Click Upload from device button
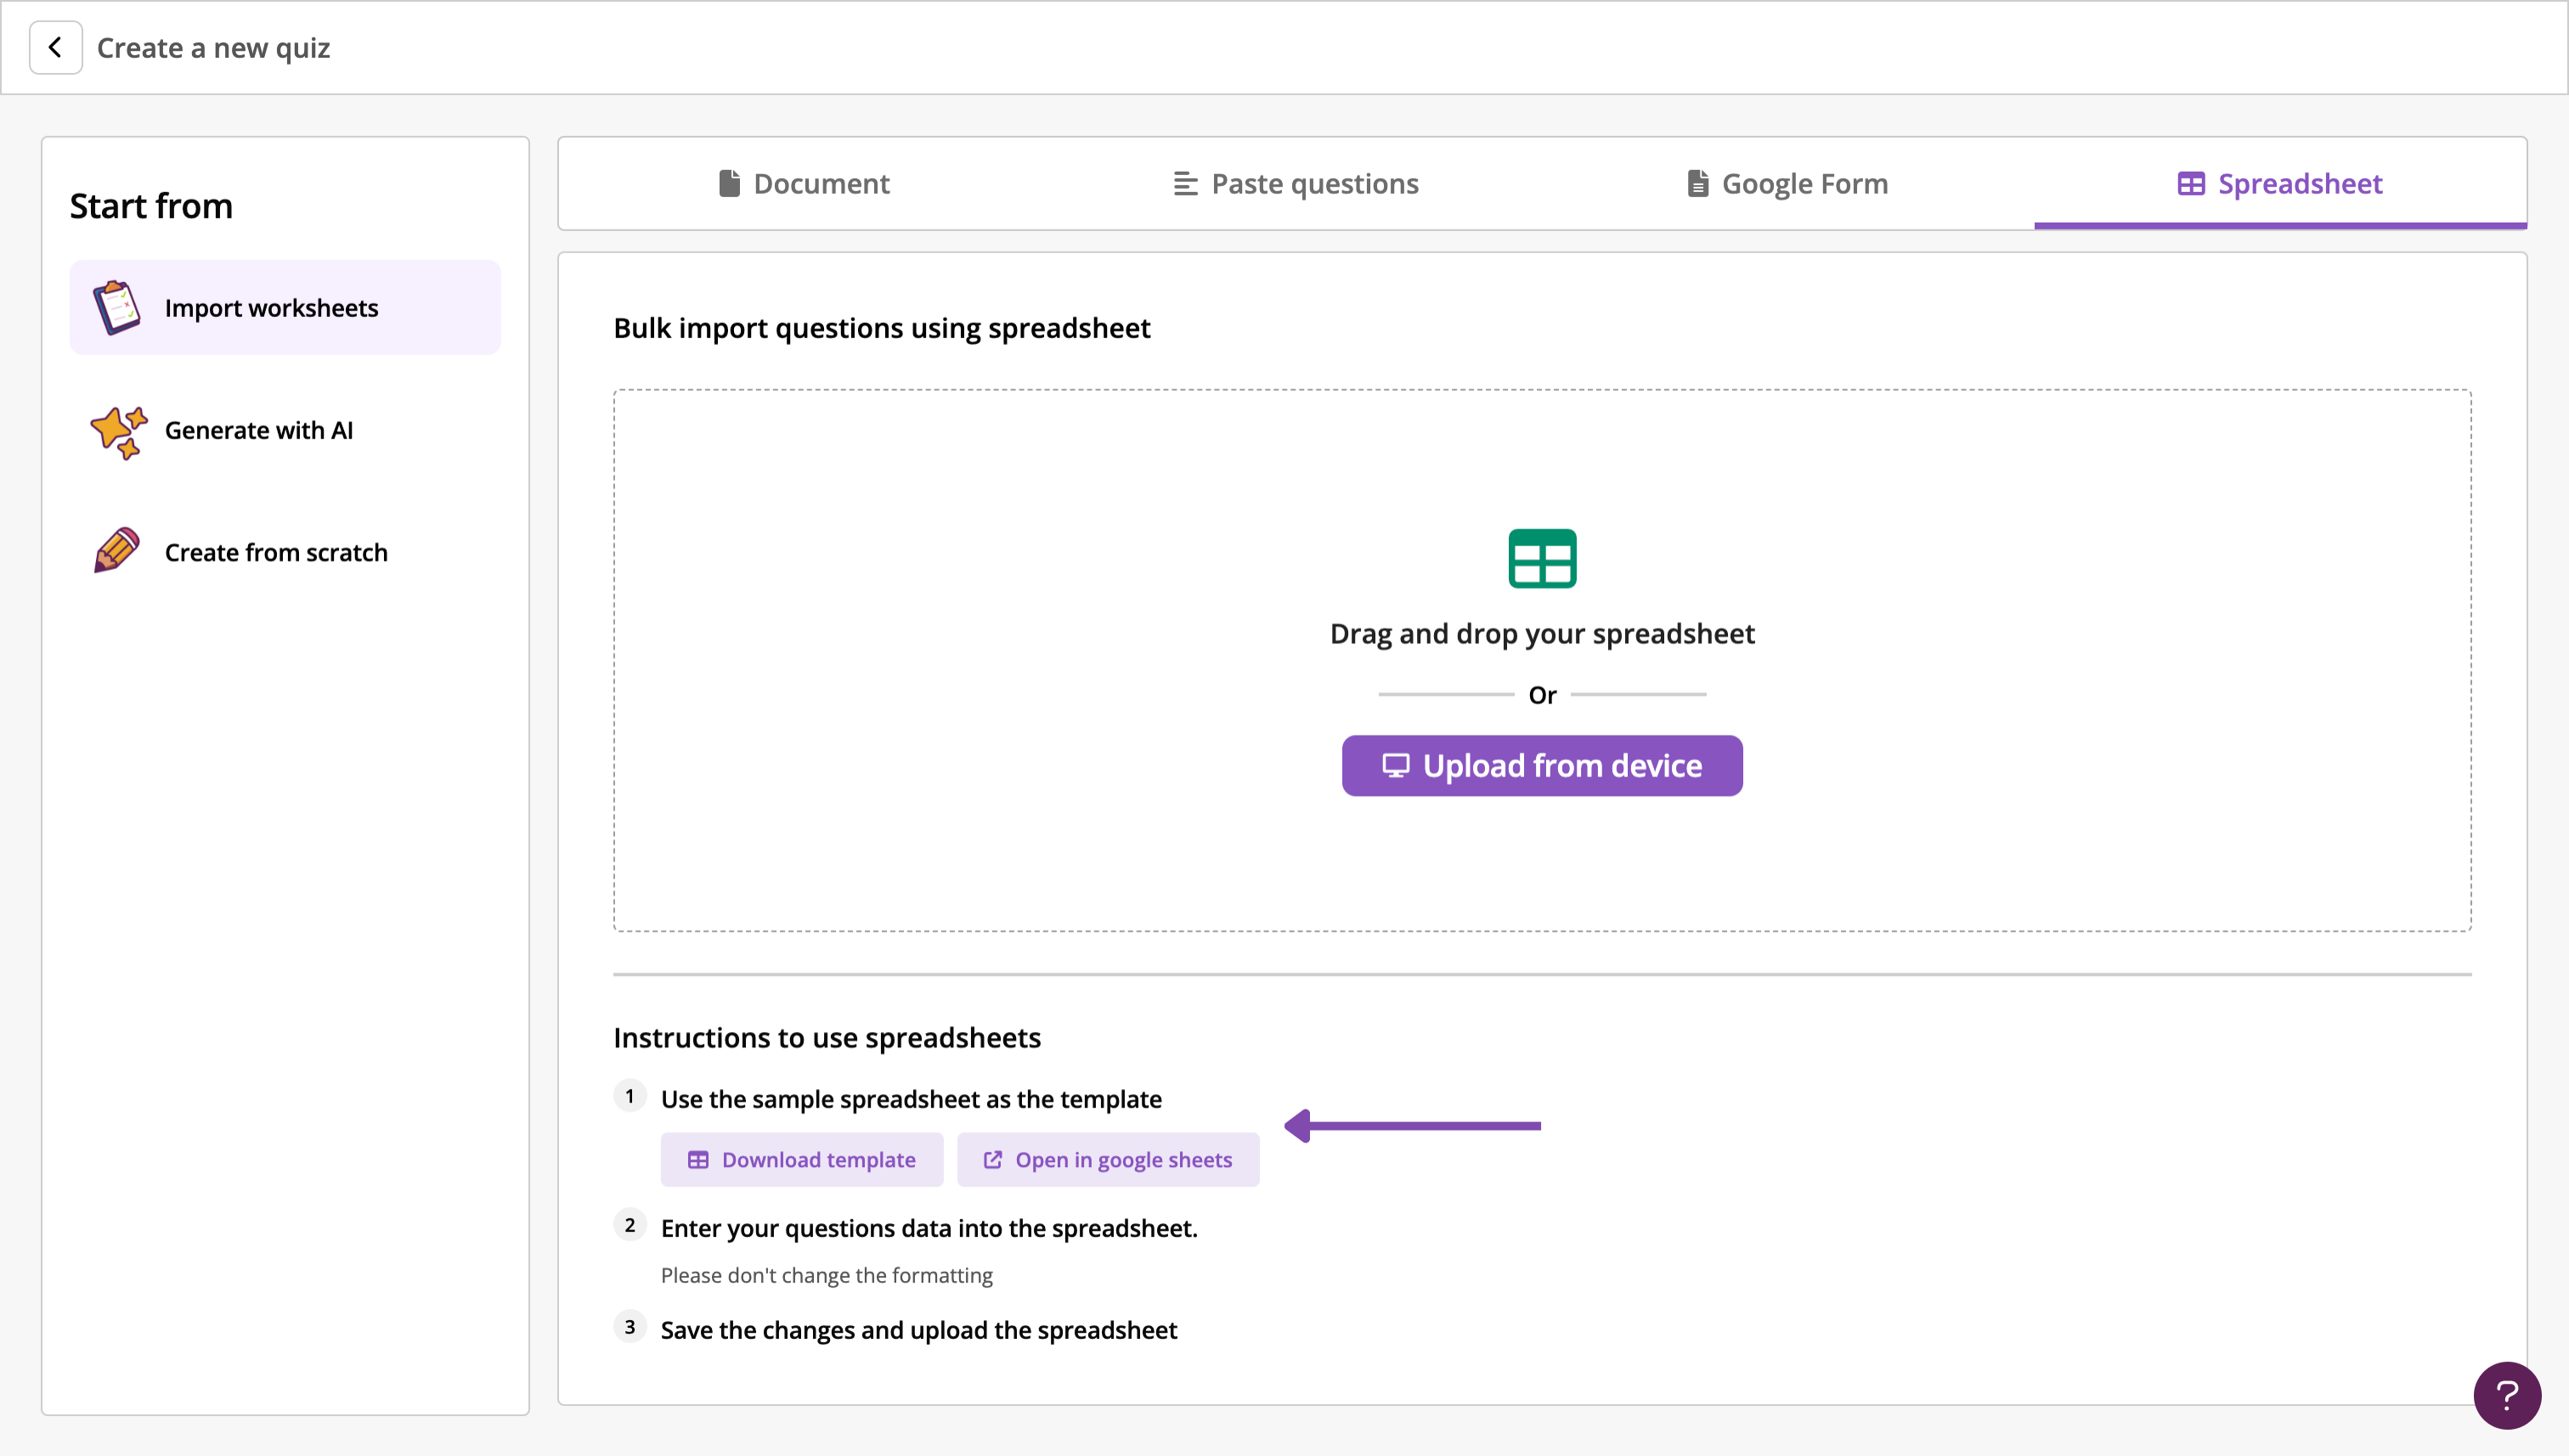Screen dimensions: 2569x1456 coord(1542,766)
